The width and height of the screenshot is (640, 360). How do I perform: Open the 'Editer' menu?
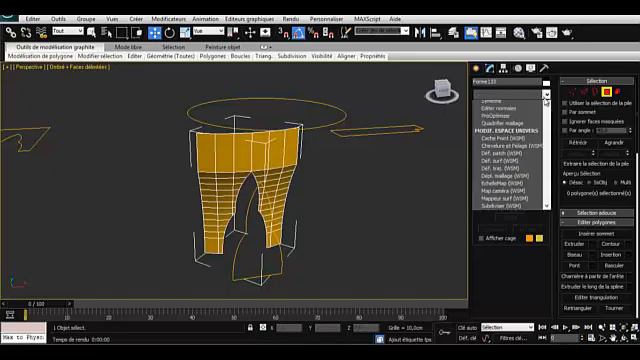33,19
